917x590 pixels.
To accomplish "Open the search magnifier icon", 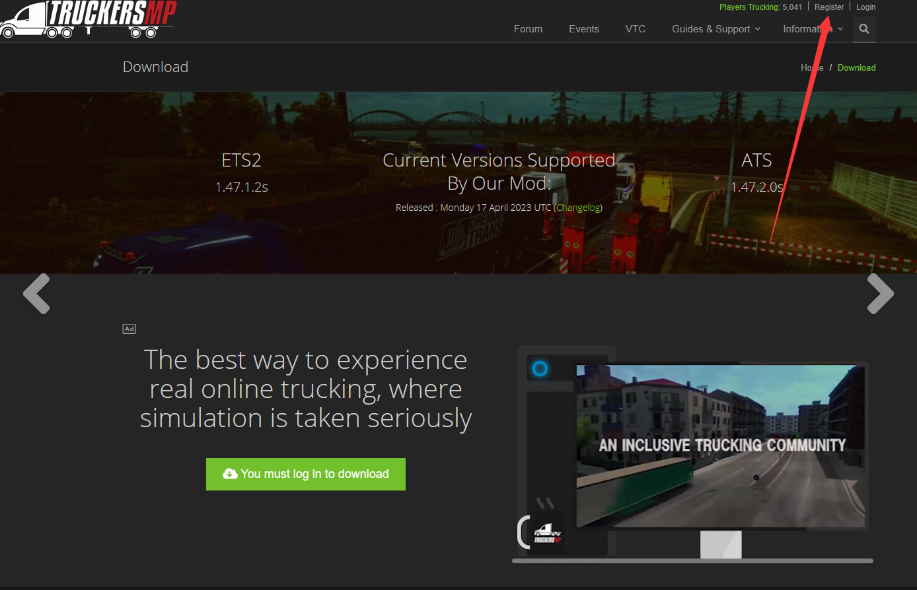I will pos(864,29).
